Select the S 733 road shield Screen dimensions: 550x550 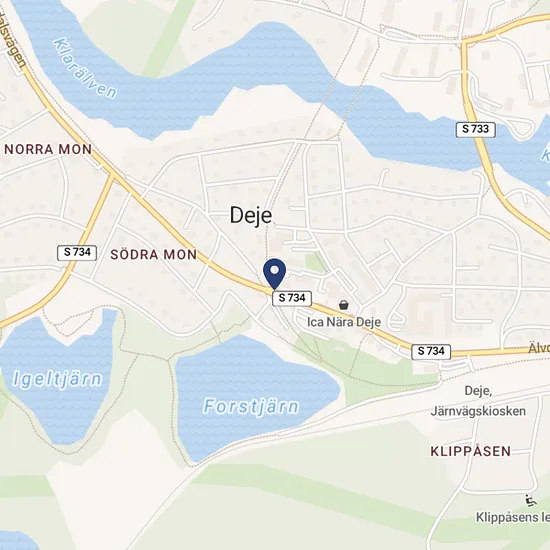click(x=475, y=129)
